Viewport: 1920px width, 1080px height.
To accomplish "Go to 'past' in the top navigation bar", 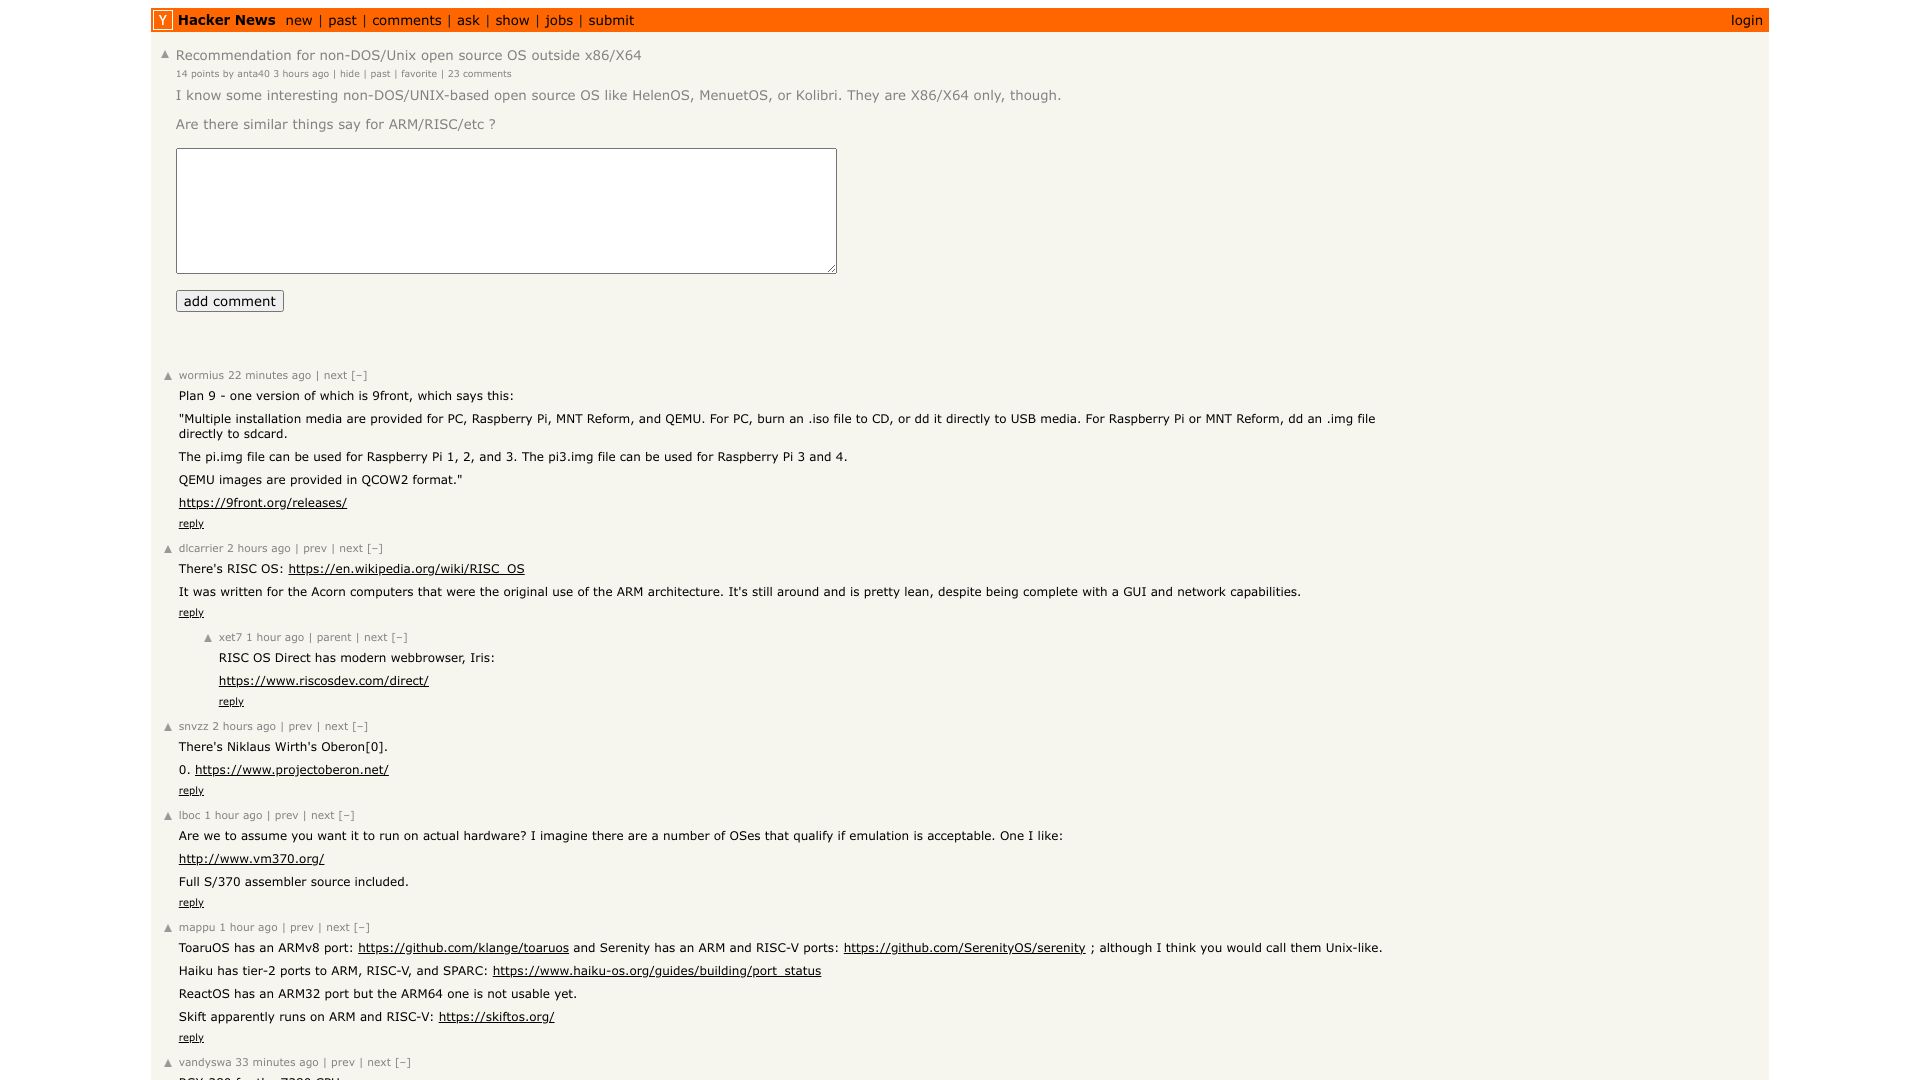I will pyautogui.click(x=342, y=20).
